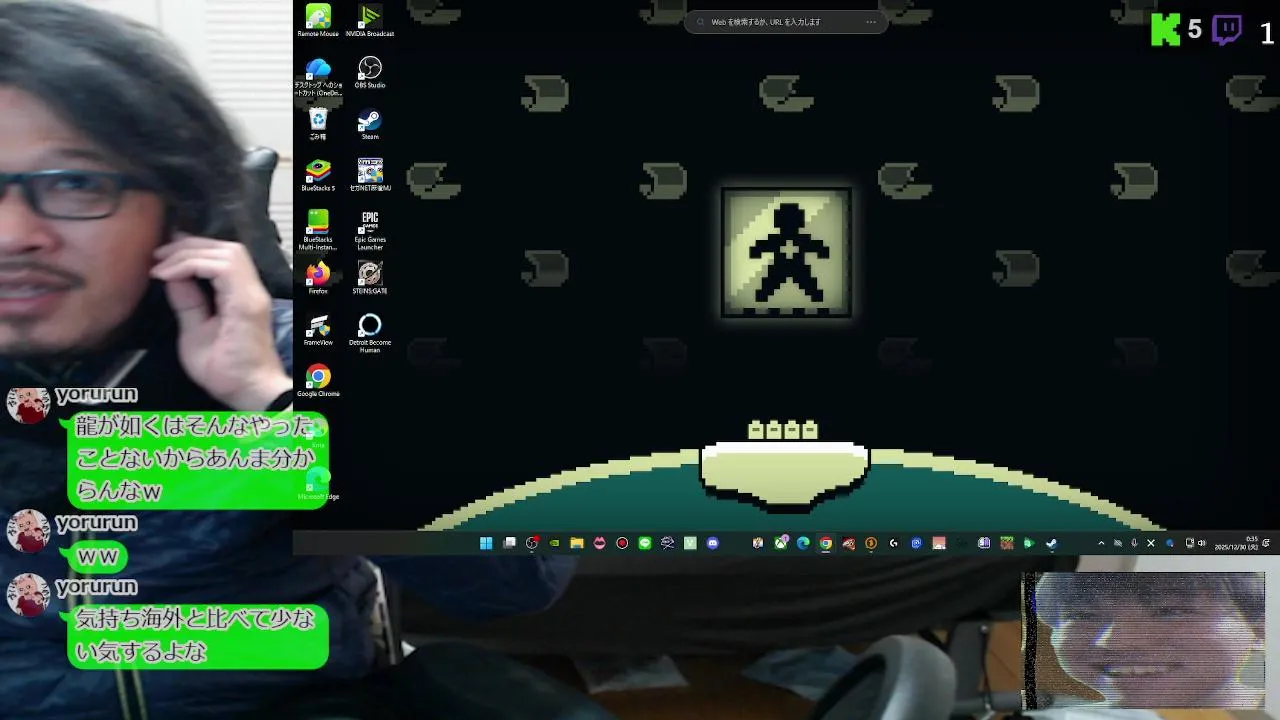Open Logitech G HUB on the taskbar

pos(894,543)
